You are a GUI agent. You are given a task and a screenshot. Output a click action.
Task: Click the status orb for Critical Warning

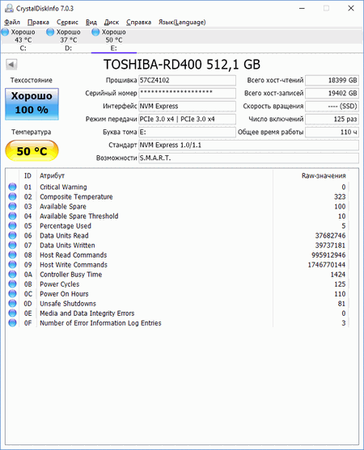[13, 187]
